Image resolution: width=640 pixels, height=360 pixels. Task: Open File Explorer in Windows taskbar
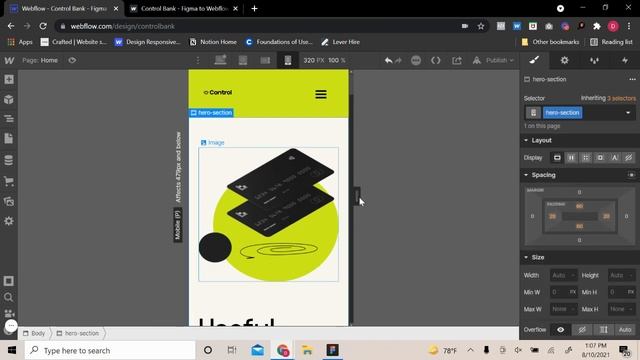coord(307,350)
